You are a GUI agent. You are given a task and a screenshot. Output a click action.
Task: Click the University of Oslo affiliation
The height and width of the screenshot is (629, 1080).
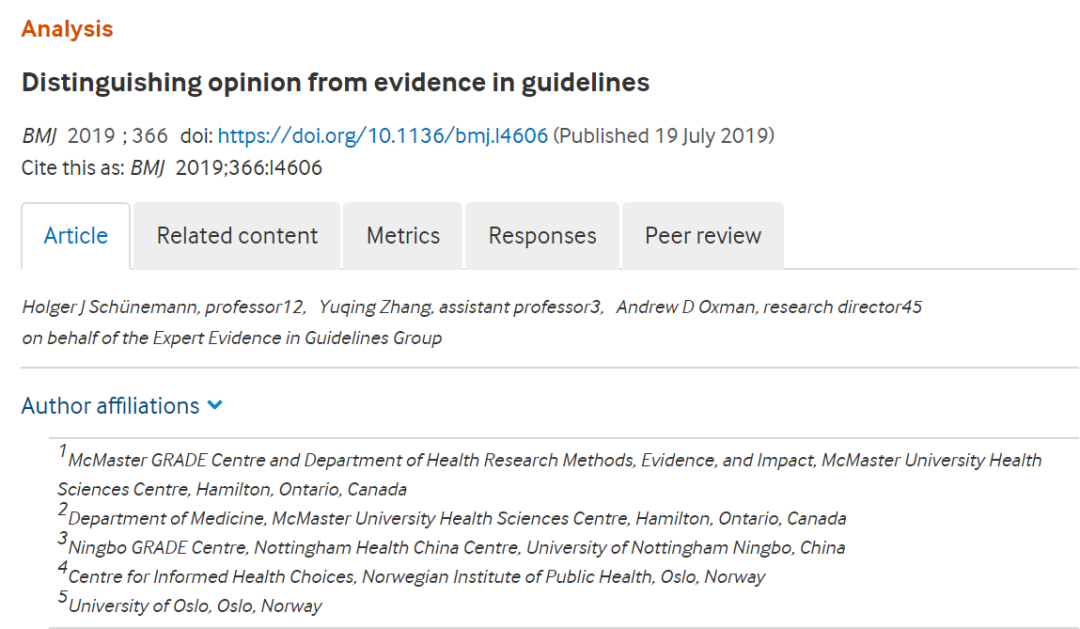[x=189, y=606]
